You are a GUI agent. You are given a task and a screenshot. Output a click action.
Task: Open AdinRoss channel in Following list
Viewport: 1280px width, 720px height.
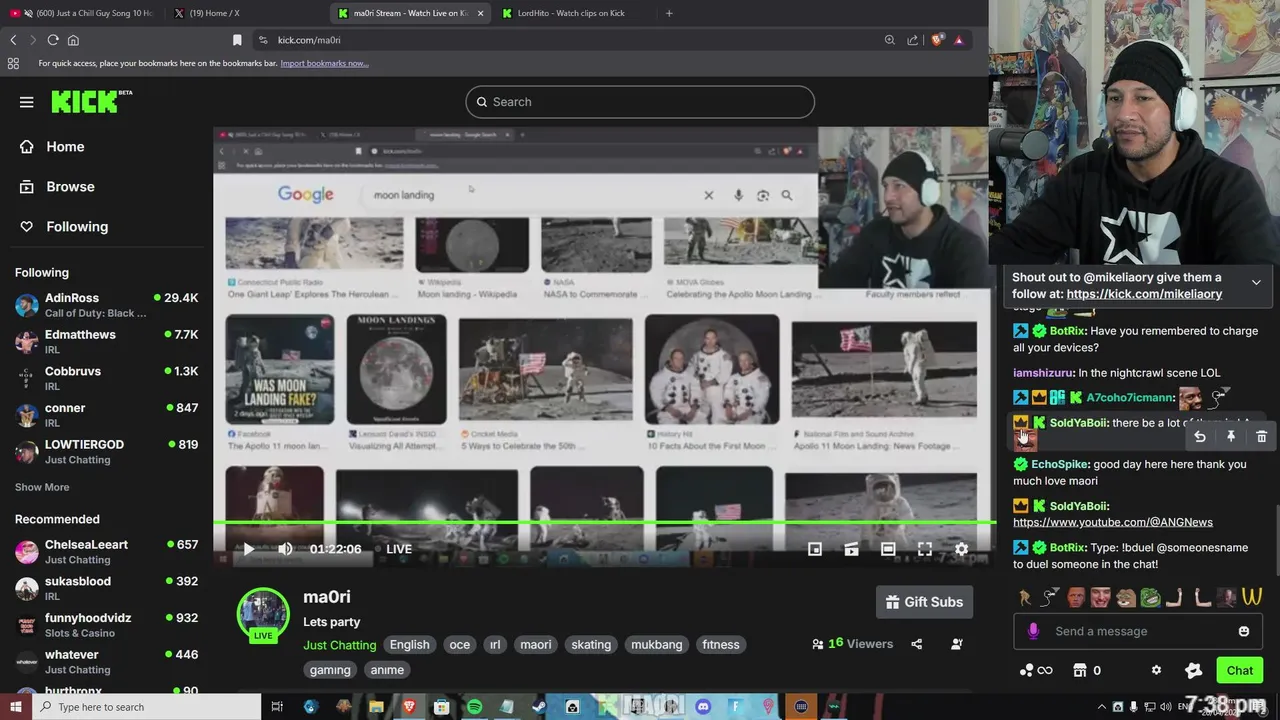[x=106, y=305]
